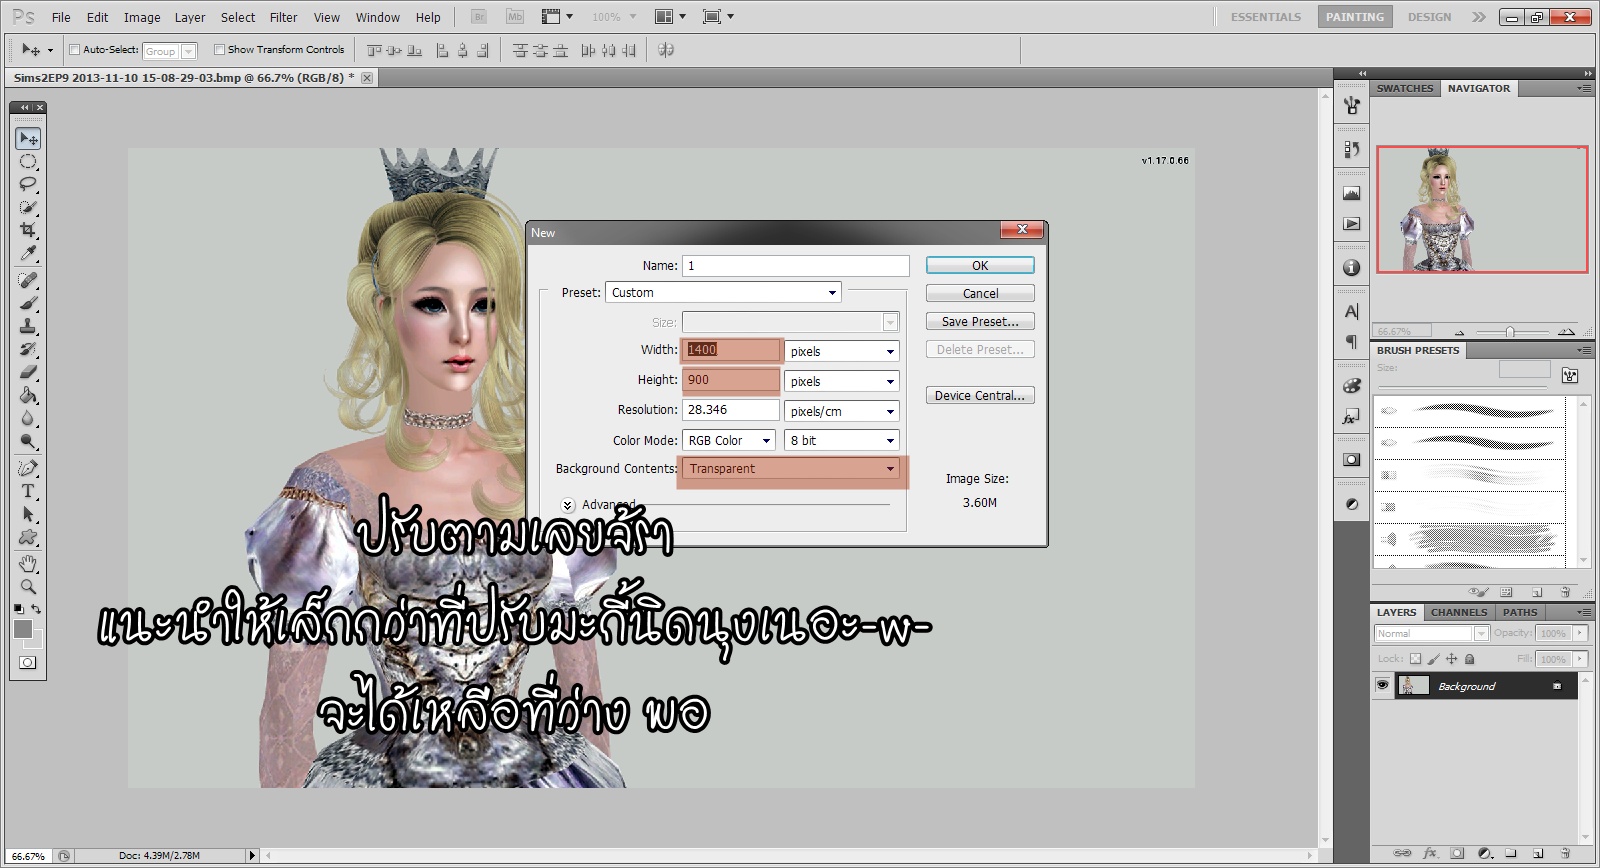Viewport: 1600px width, 868px height.
Task: Select the Pen tool
Action: tap(28, 468)
